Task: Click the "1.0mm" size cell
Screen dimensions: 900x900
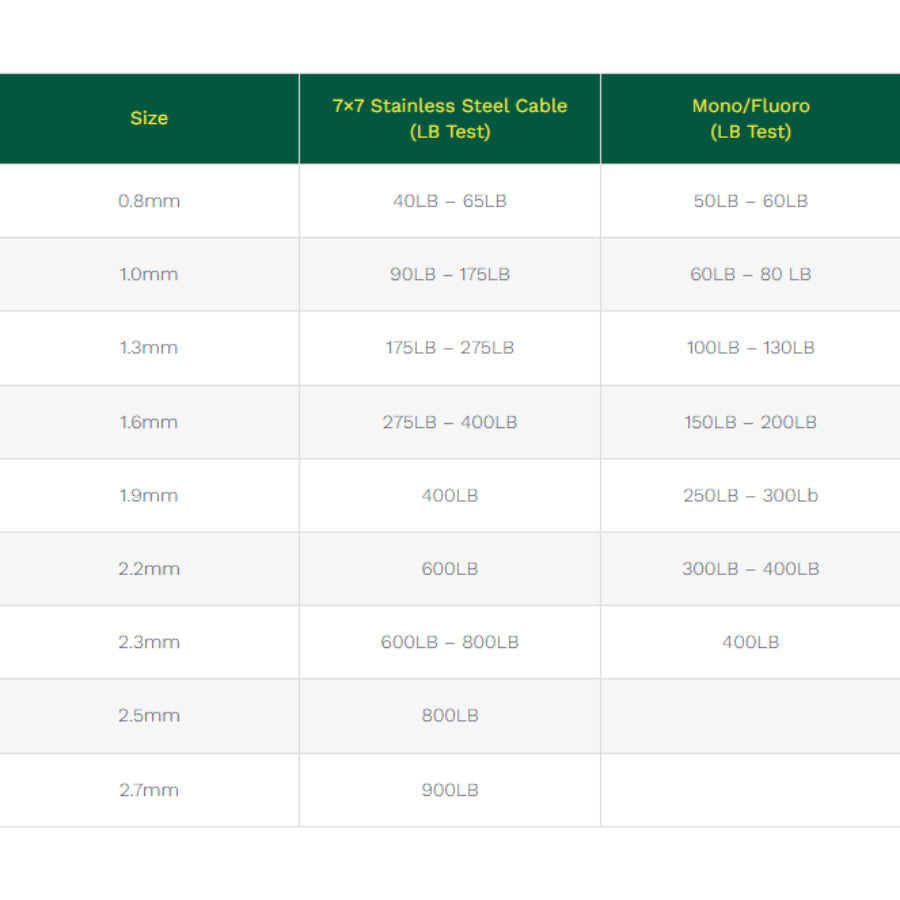Action: [x=149, y=274]
